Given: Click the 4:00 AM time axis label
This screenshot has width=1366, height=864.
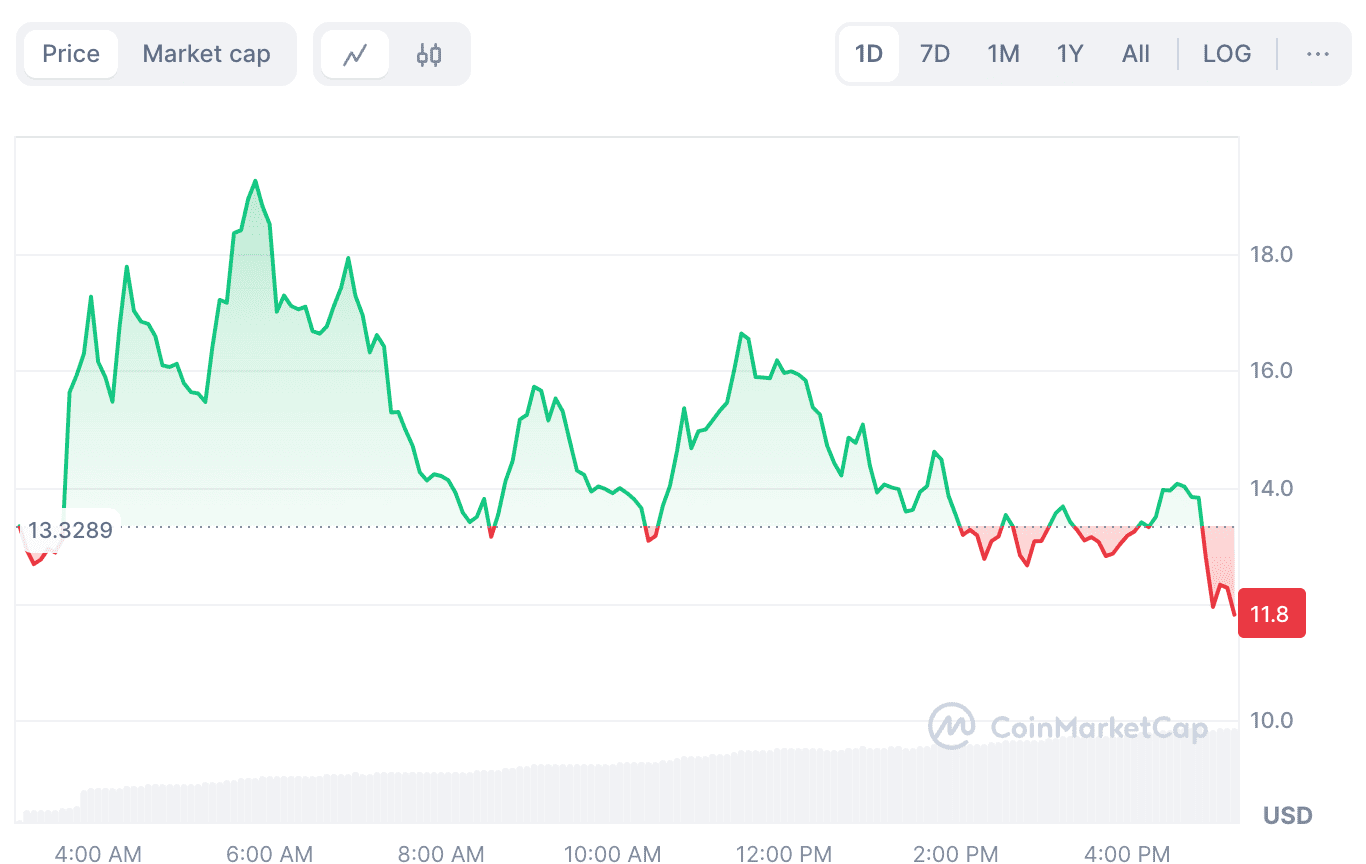Looking at the screenshot, I should pos(98,853).
